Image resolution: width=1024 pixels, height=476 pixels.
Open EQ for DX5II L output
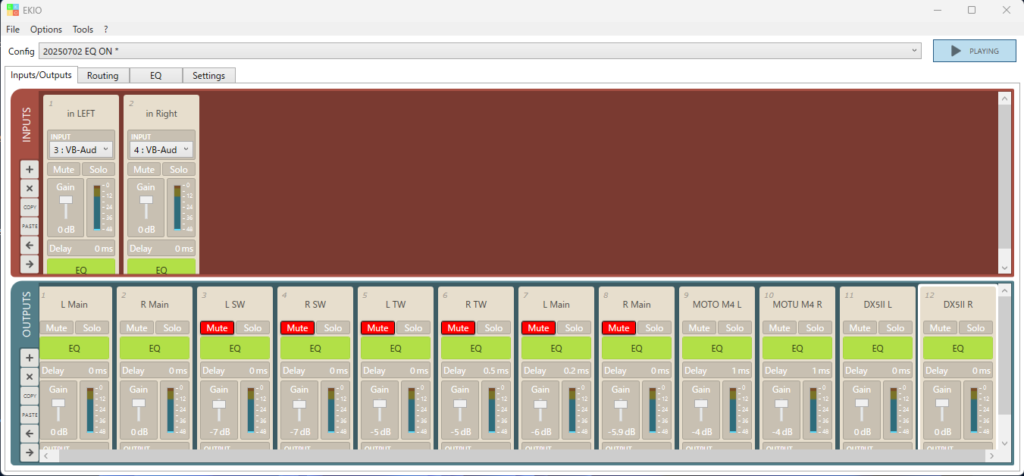878,349
